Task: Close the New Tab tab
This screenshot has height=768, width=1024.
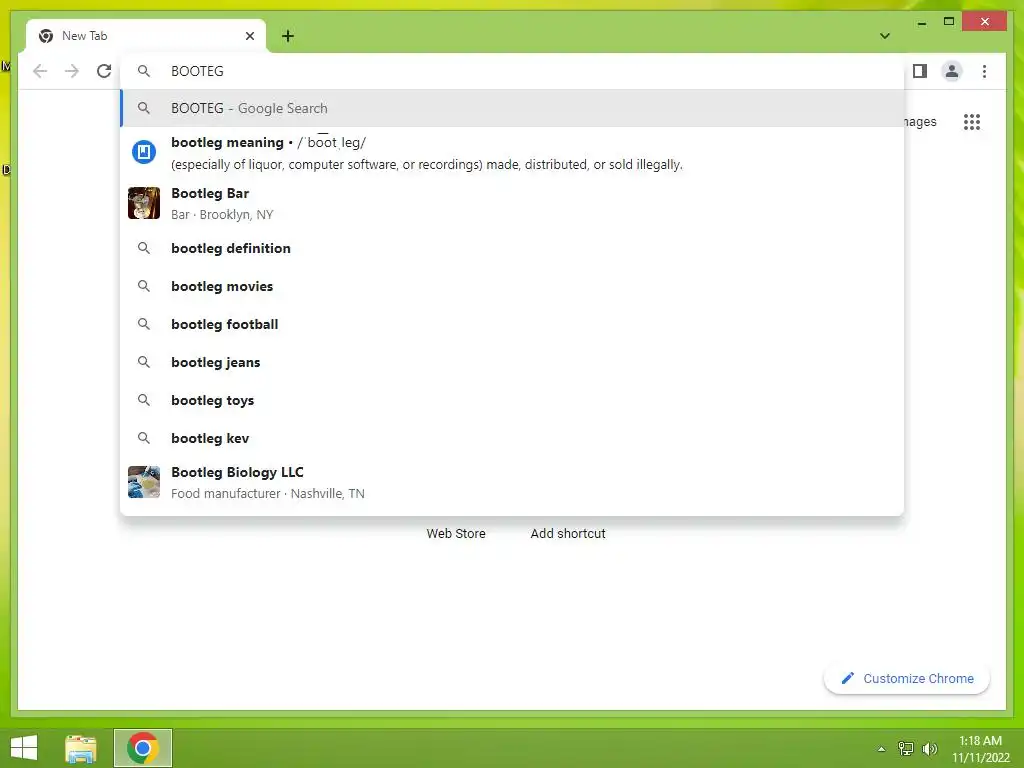Action: pyautogui.click(x=249, y=36)
